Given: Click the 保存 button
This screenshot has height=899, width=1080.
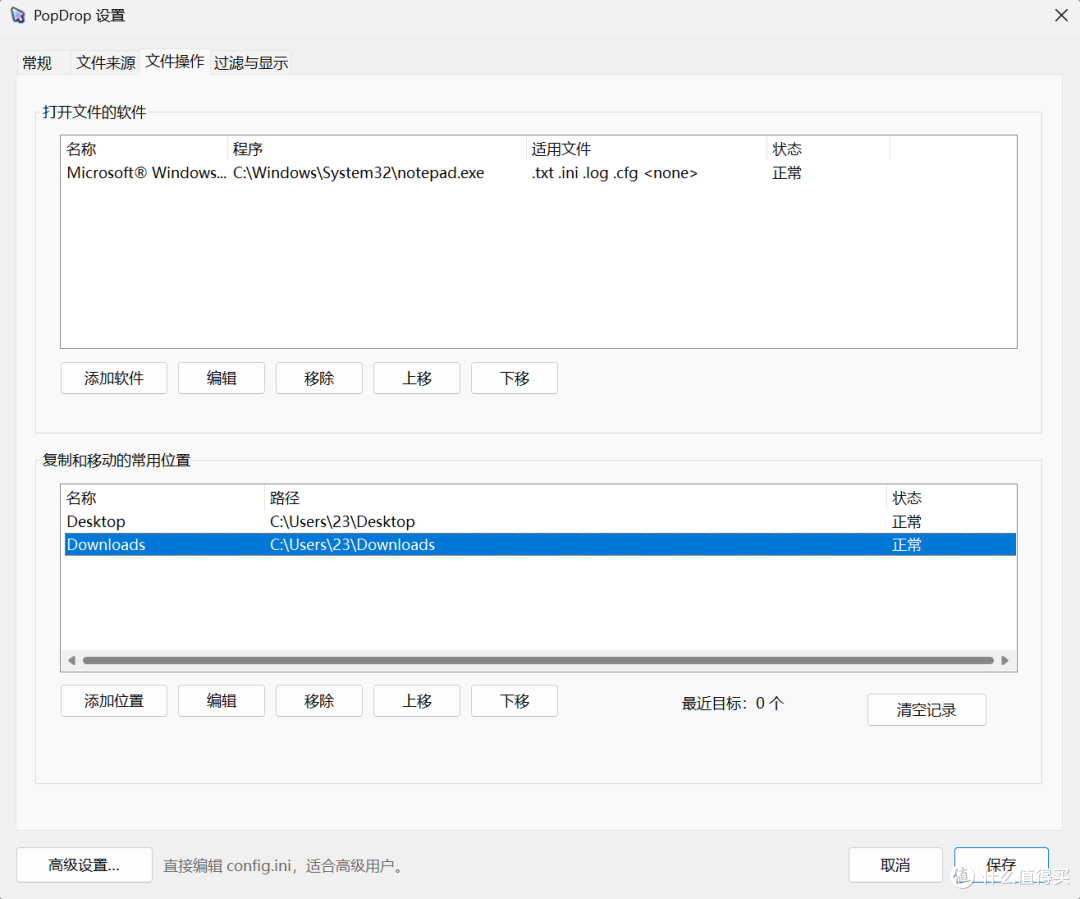Looking at the screenshot, I should coord(1001,865).
